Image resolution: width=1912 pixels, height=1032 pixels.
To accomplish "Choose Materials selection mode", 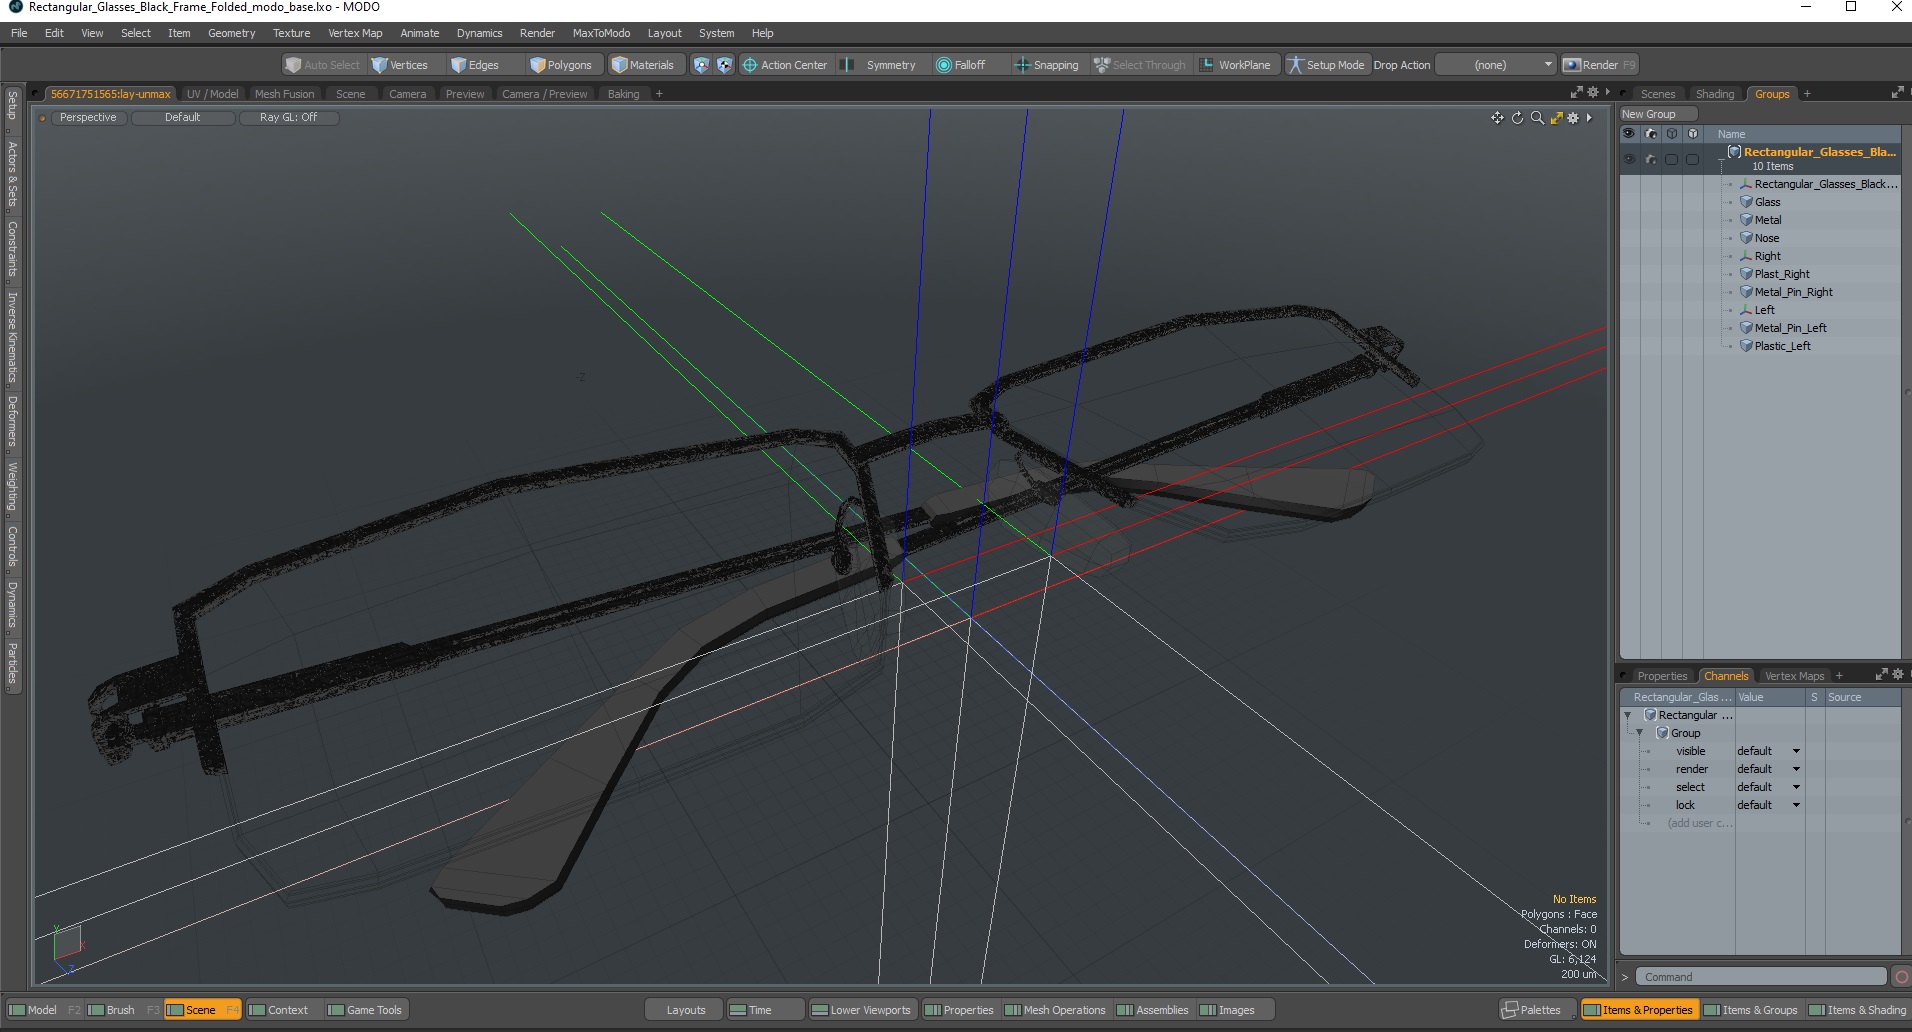I will [x=644, y=65].
